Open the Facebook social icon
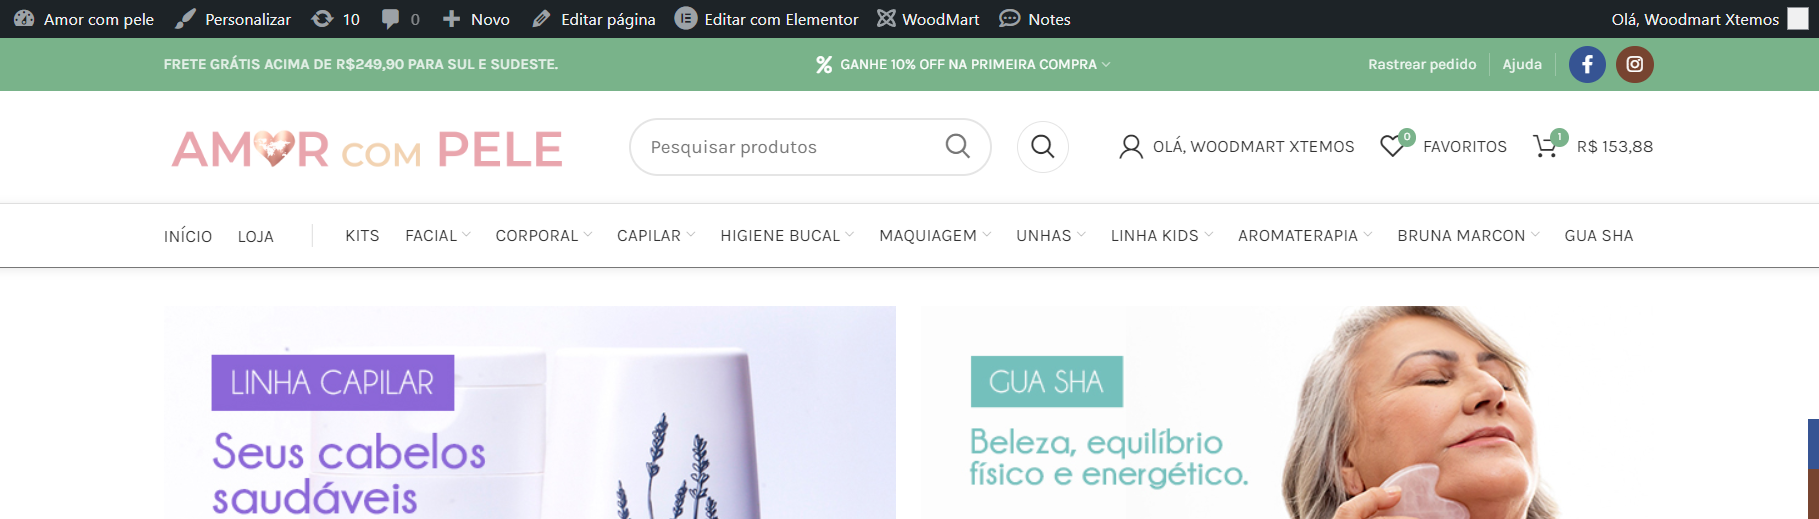The image size is (1819, 519). 1587,64
